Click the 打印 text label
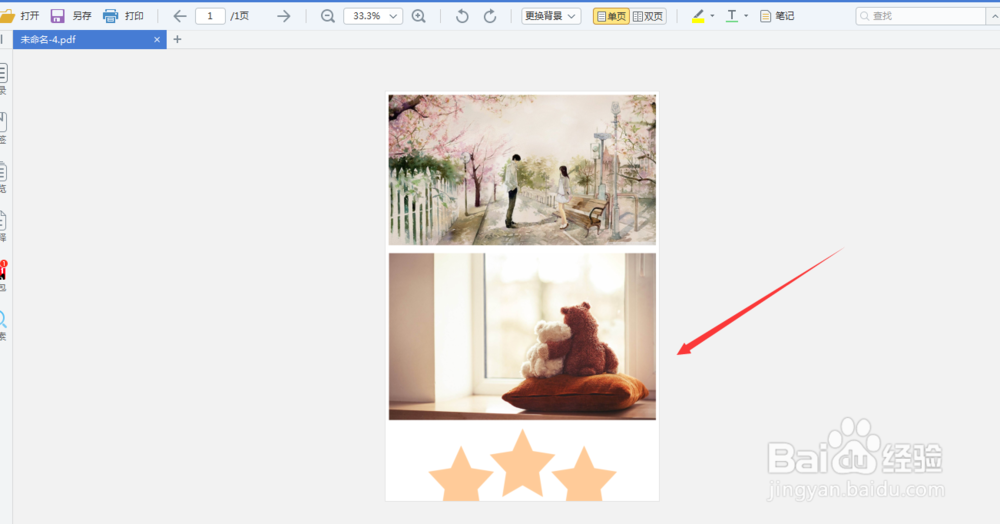Image resolution: width=1000 pixels, height=524 pixels. point(134,16)
